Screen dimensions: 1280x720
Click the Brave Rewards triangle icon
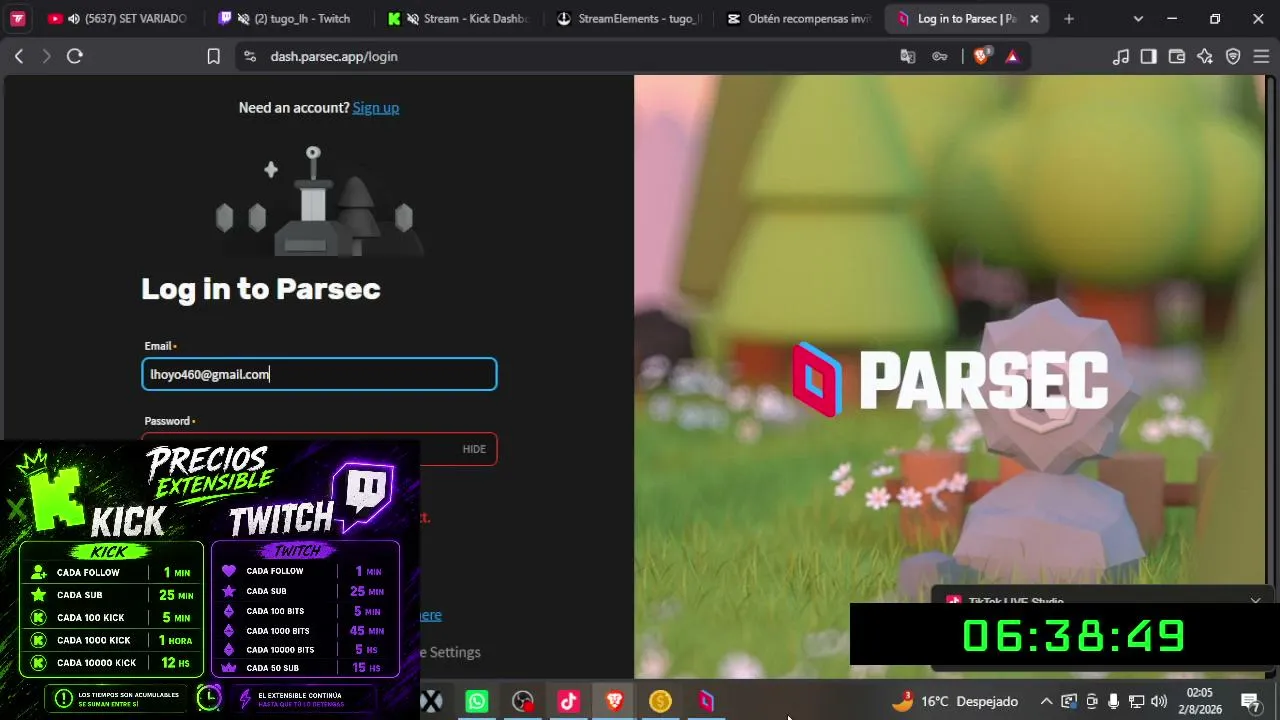tap(1012, 57)
